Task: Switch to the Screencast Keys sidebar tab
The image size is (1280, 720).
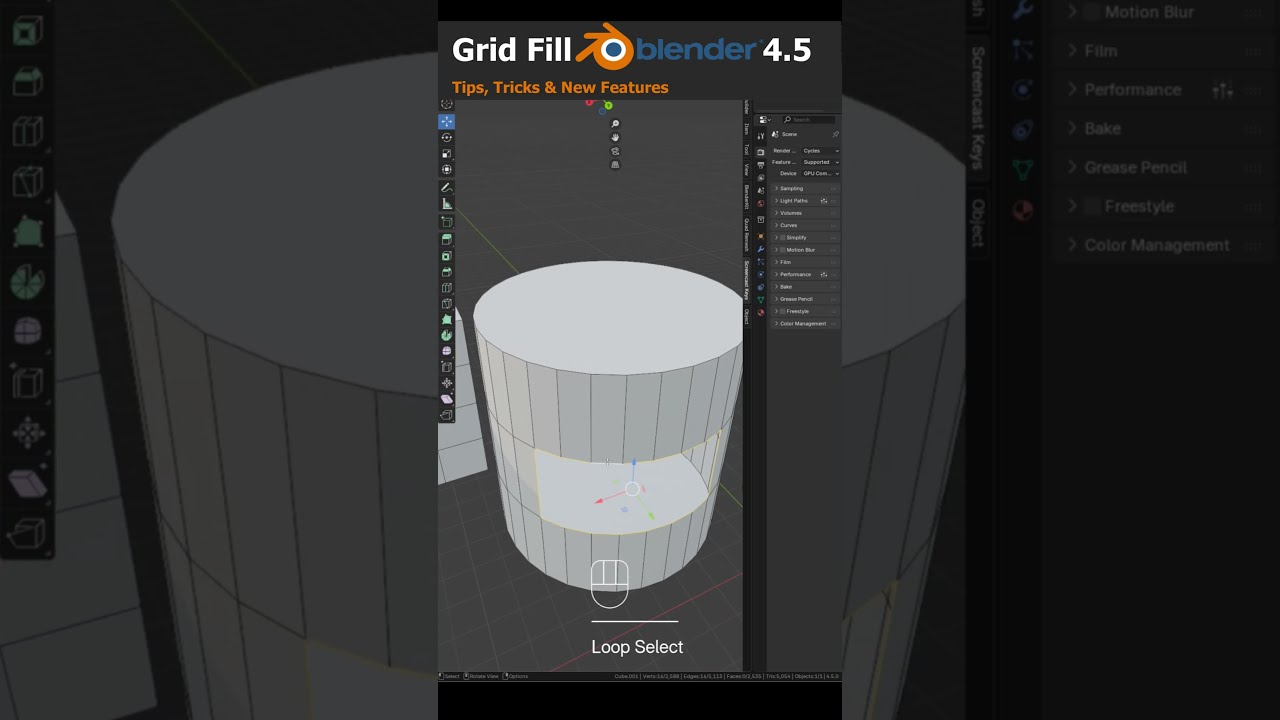Action: coord(746,281)
